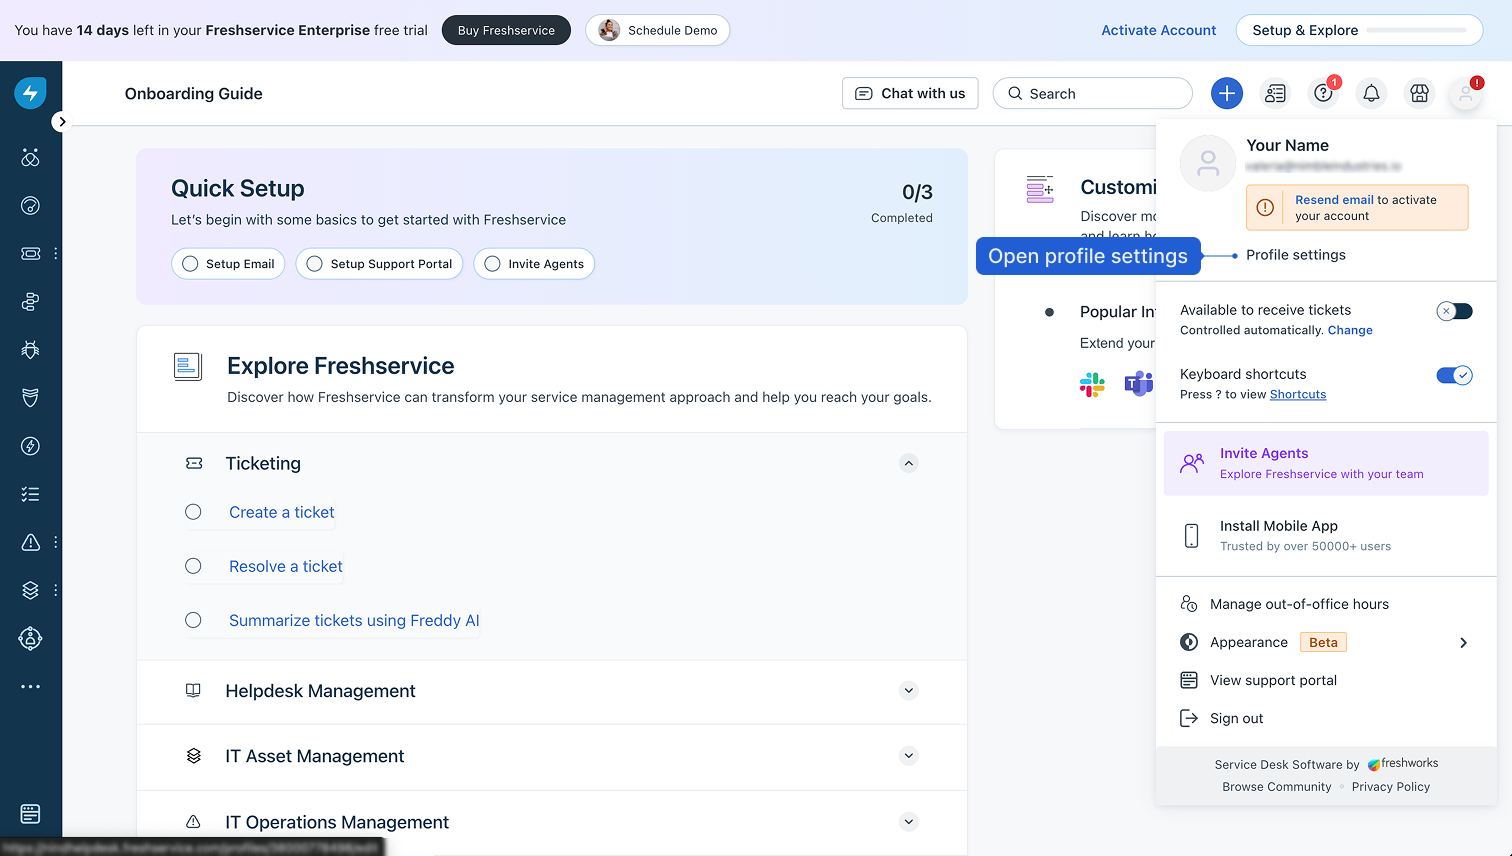Click the Explore Freshservice document icon
The width and height of the screenshot is (1512, 856).
188,367
